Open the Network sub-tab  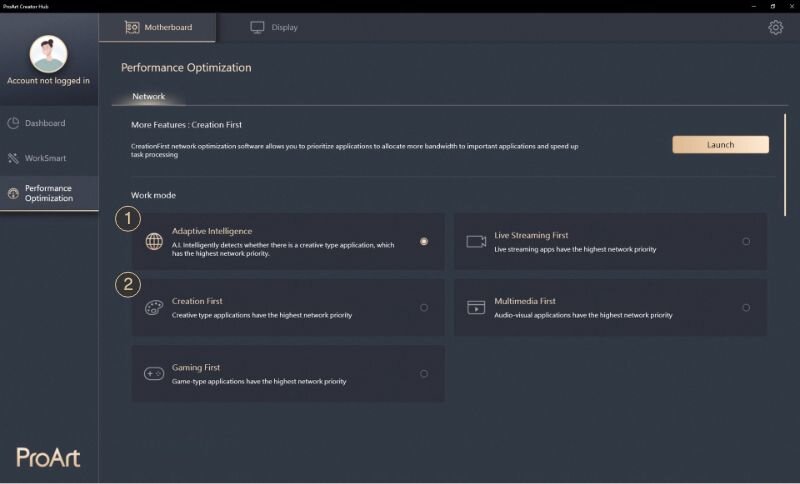tap(148, 96)
